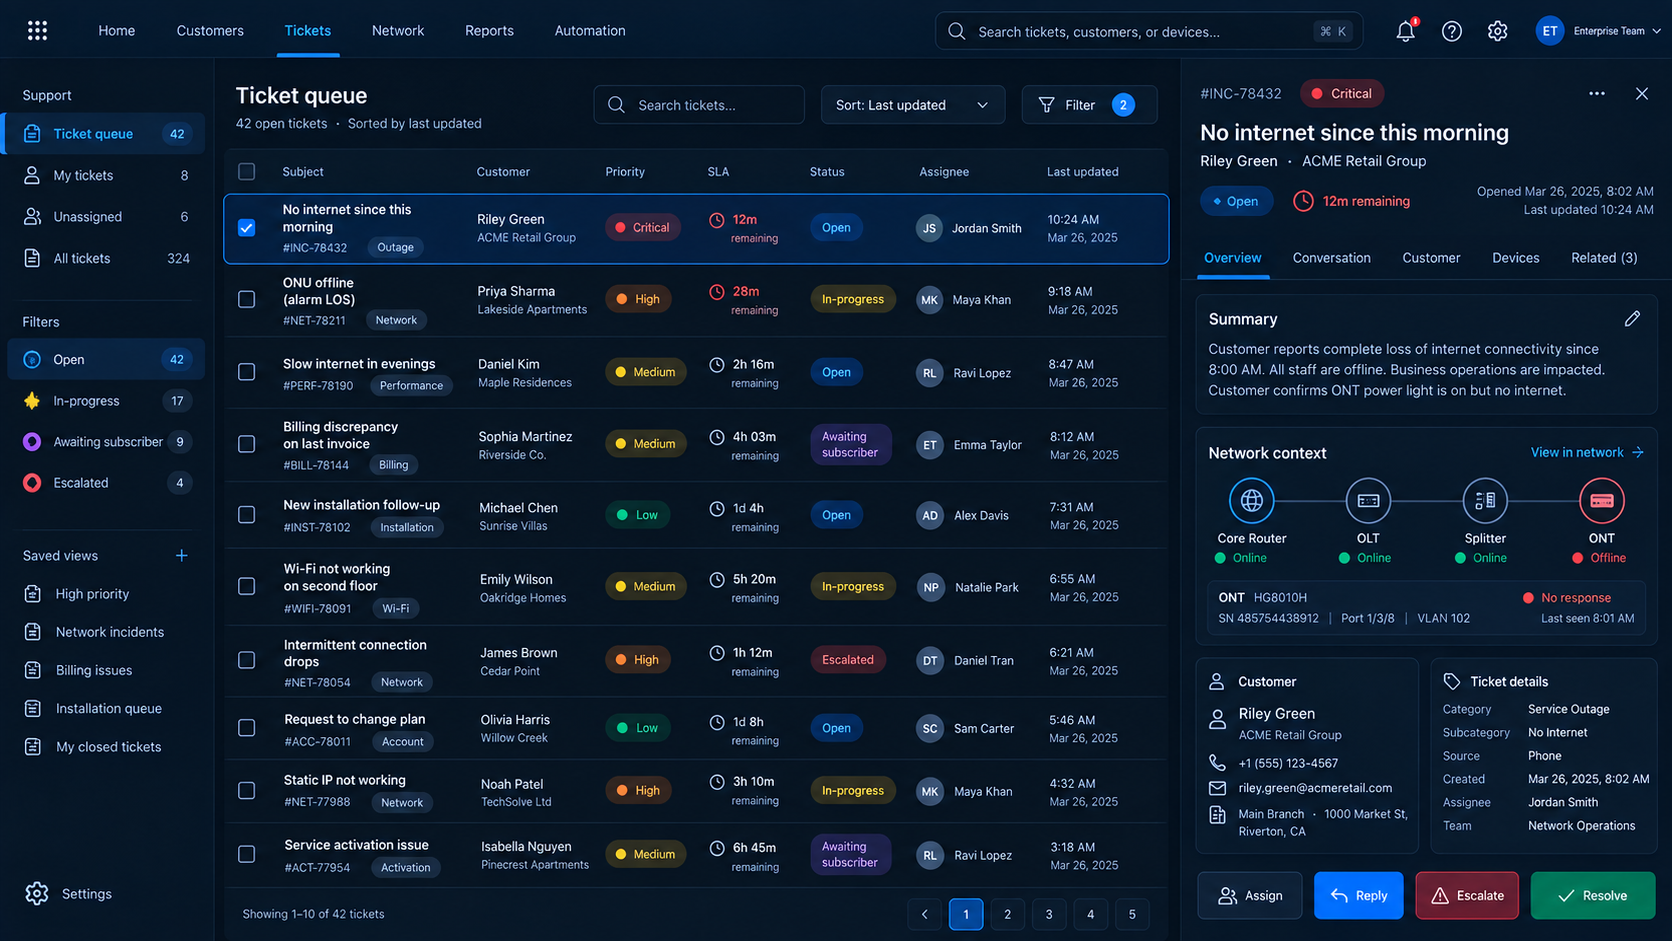Open the Filter options button
The width and height of the screenshot is (1672, 941).
[1089, 105]
